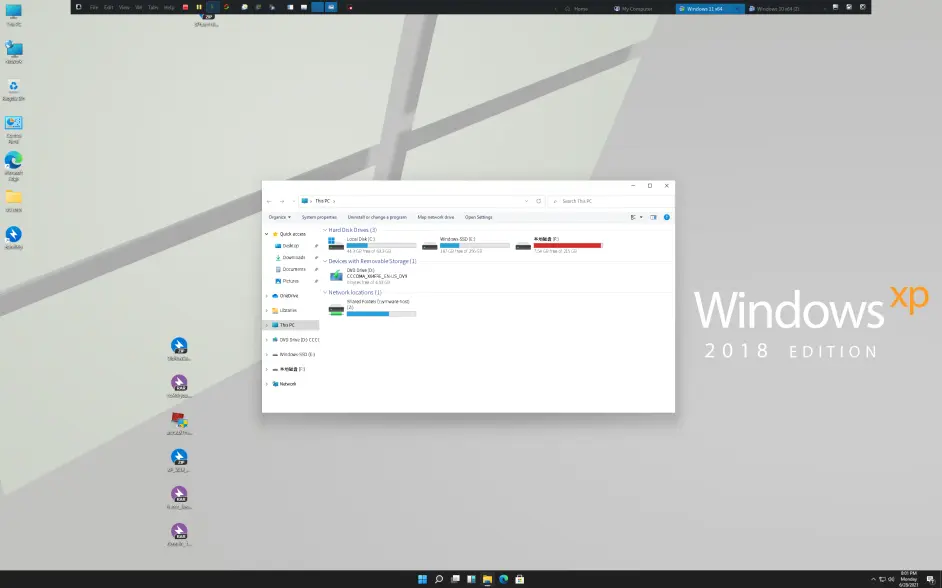Click the Explorer back arrow

click(x=269, y=201)
